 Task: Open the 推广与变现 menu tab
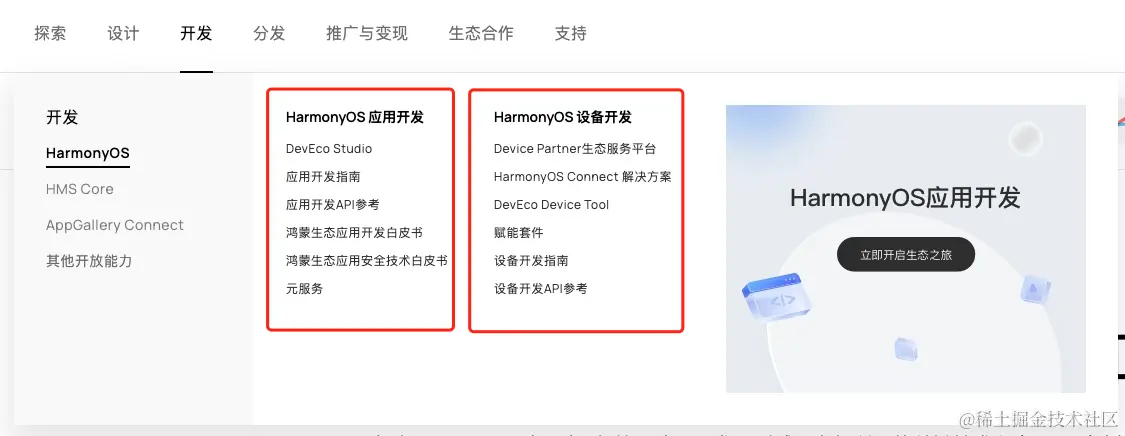[x=367, y=33]
